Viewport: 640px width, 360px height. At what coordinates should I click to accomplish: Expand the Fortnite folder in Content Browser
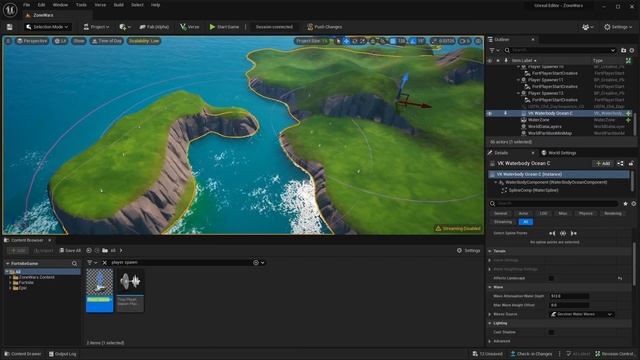pyautogui.click(x=10, y=282)
